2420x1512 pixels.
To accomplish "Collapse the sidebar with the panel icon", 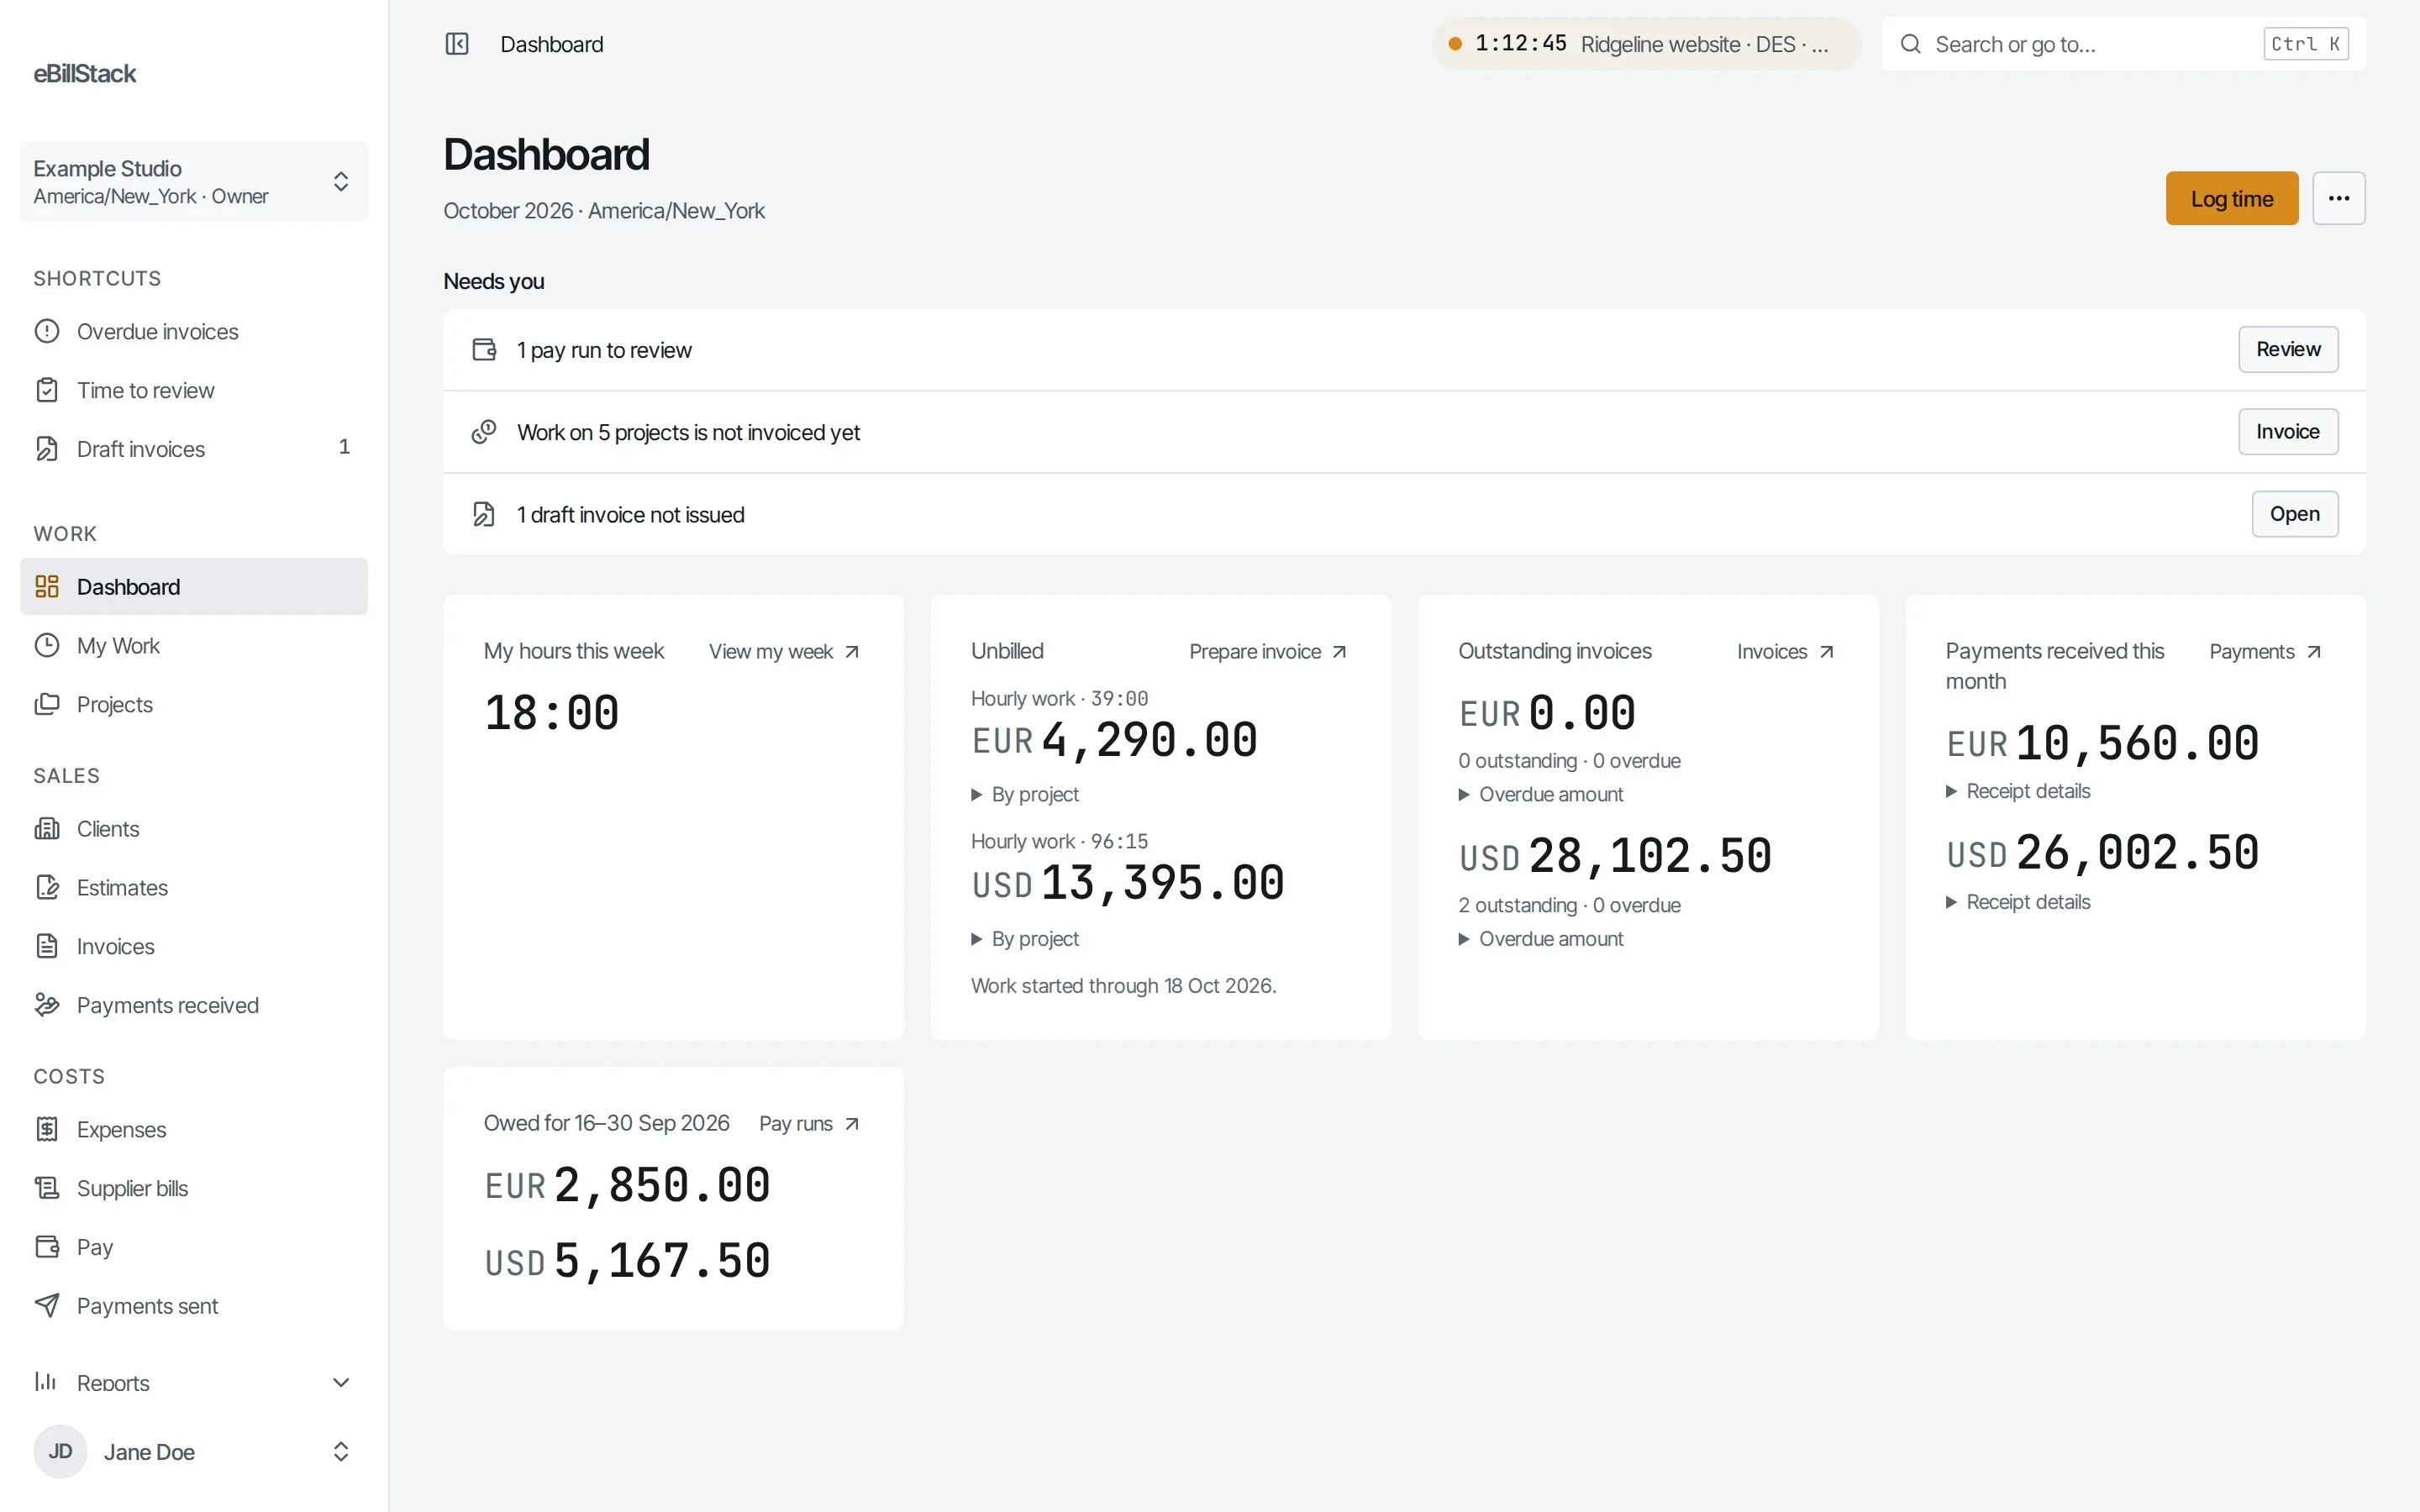I will [x=457, y=44].
